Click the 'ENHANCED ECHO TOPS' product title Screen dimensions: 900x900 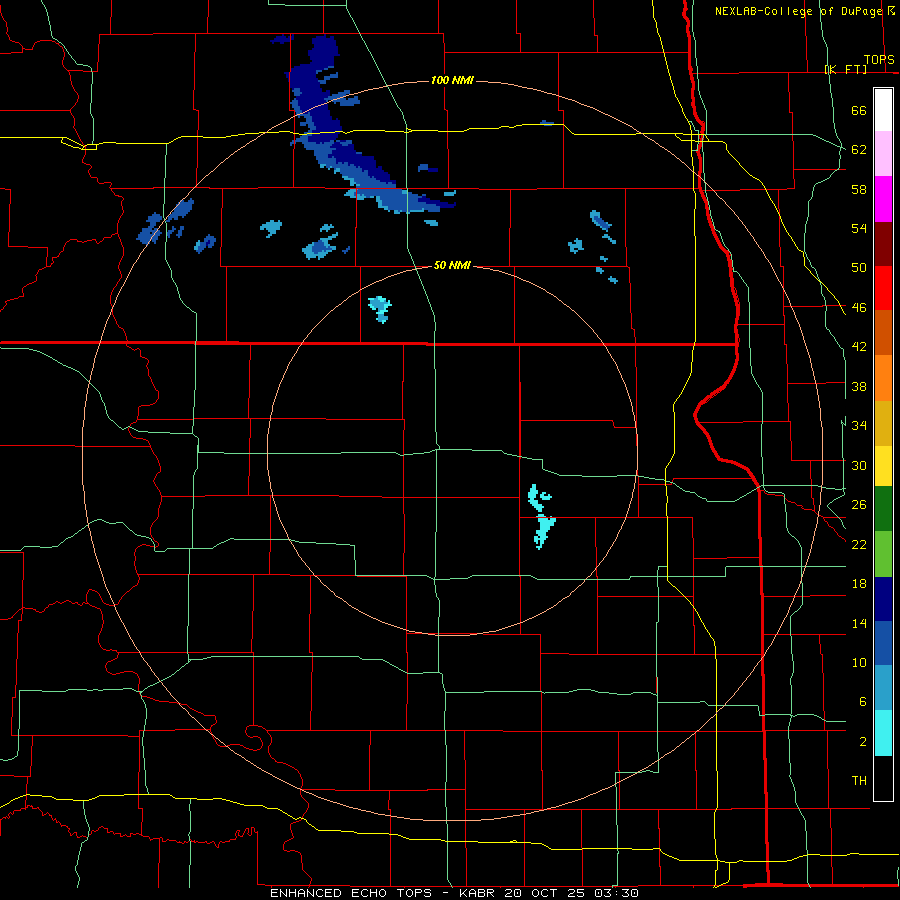point(351,893)
